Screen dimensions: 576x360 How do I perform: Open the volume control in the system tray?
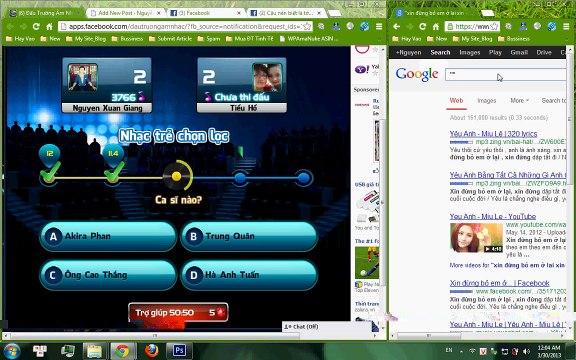click(x=526, y=352)
